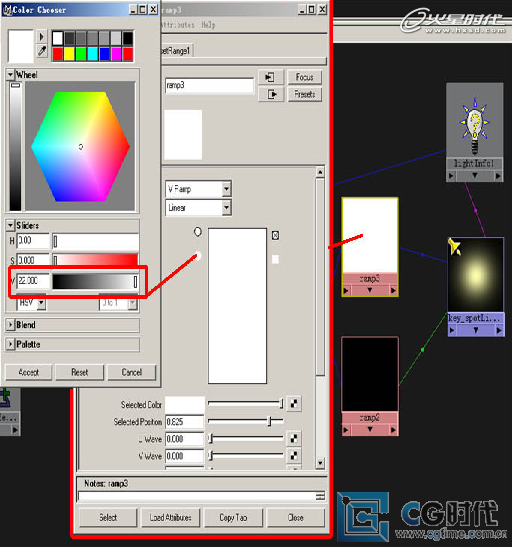The image size is (512, 547).
Task: Open the Help menu
Action: [x=208, y=25]
